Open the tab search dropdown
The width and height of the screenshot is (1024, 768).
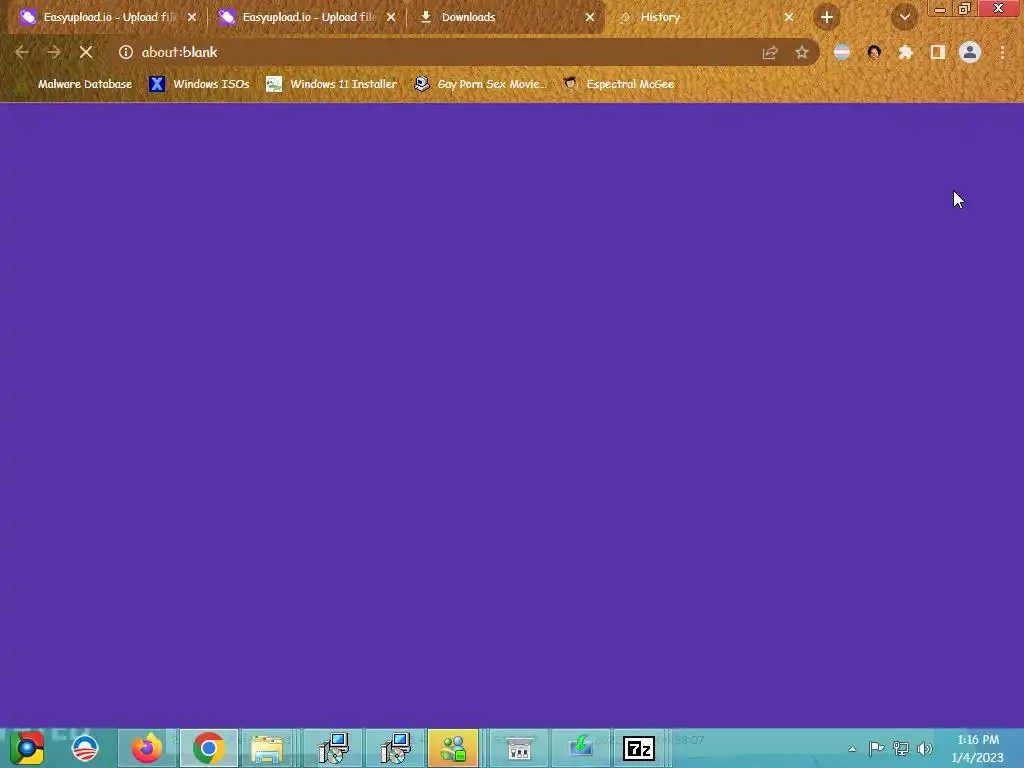904,17
